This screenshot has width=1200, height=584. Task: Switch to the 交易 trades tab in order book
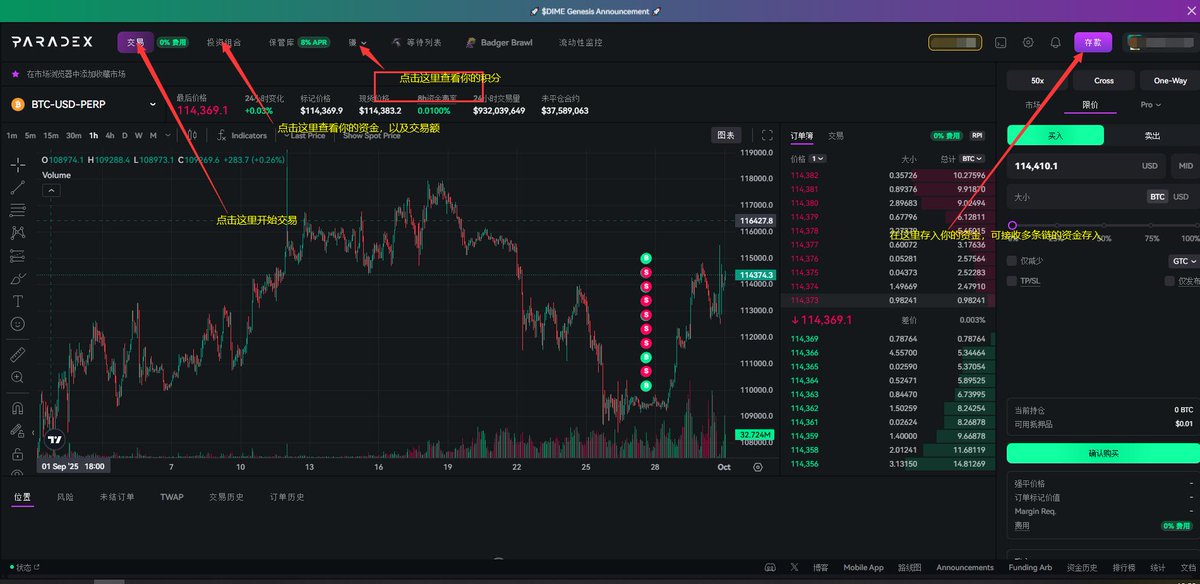coord(835,135)
